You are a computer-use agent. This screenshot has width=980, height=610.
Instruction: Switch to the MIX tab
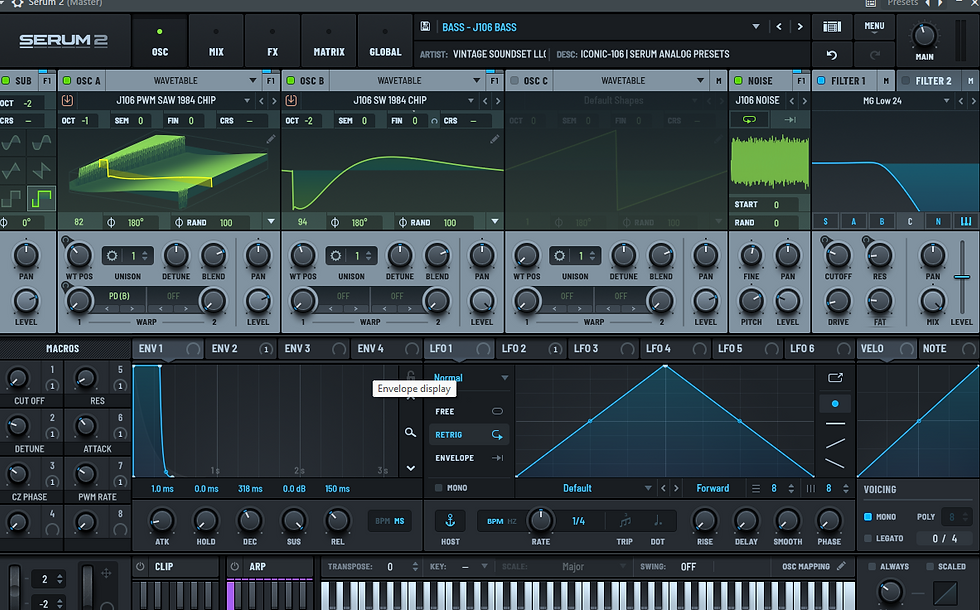coord(216,41)
